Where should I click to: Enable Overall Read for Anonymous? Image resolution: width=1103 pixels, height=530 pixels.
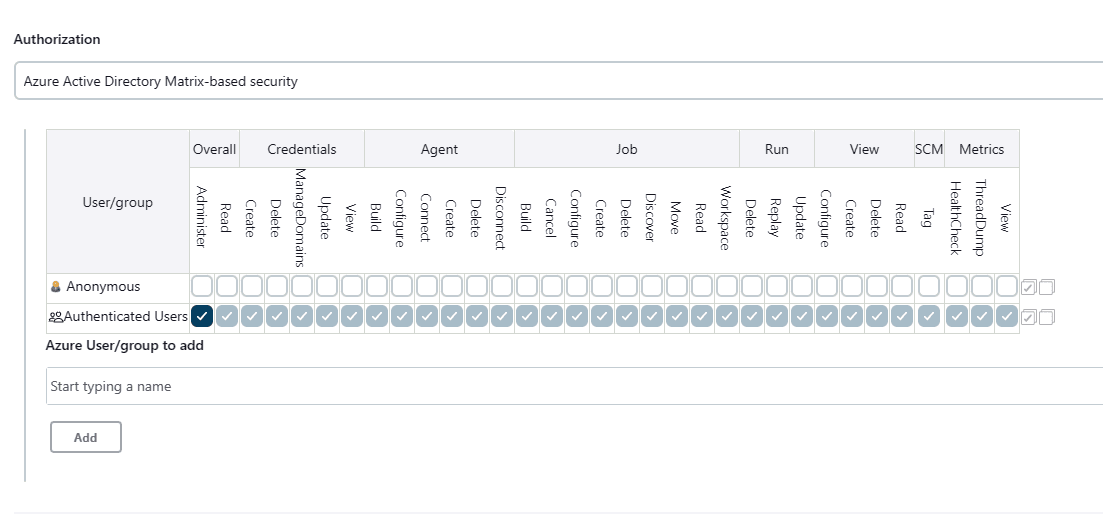(x=227, y=286)
